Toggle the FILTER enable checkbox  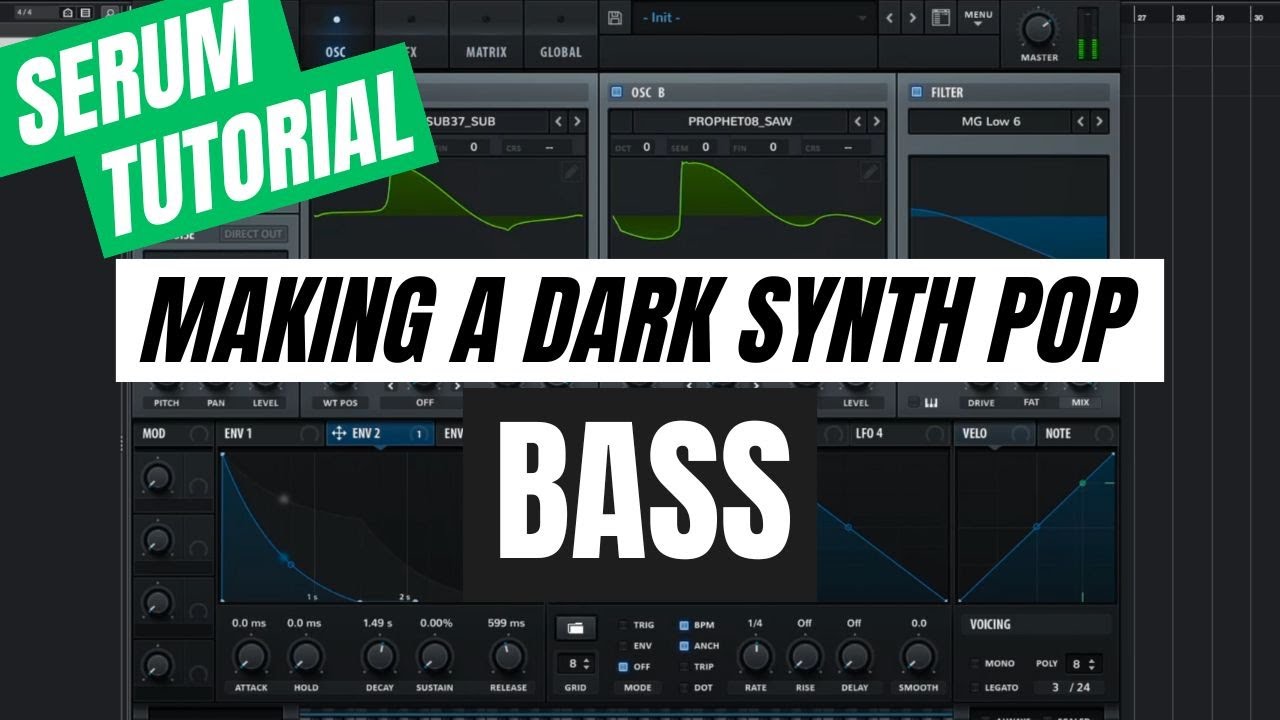[916, 92]
